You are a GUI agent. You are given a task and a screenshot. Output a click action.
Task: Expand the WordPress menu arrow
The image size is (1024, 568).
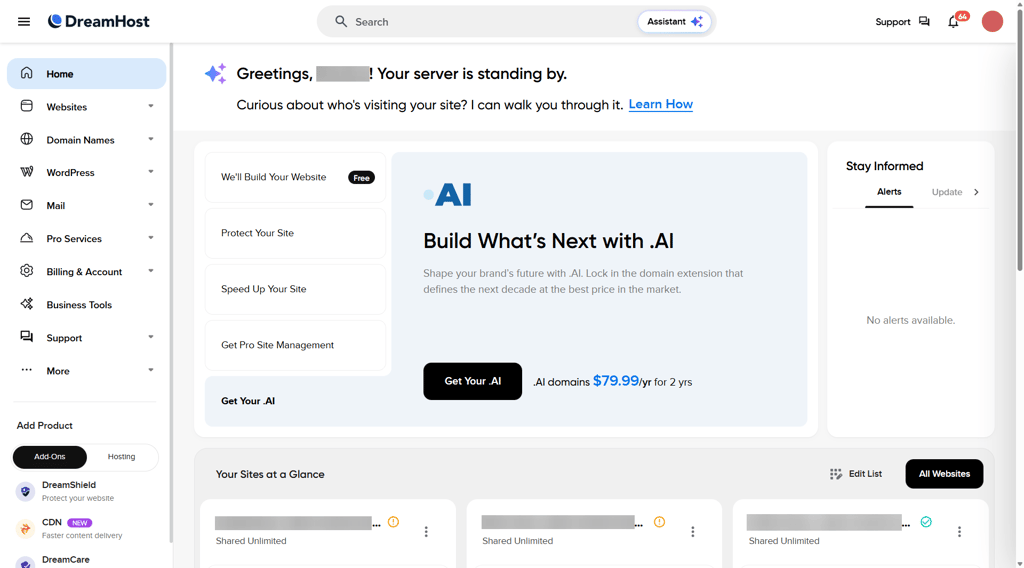[151, 172]
